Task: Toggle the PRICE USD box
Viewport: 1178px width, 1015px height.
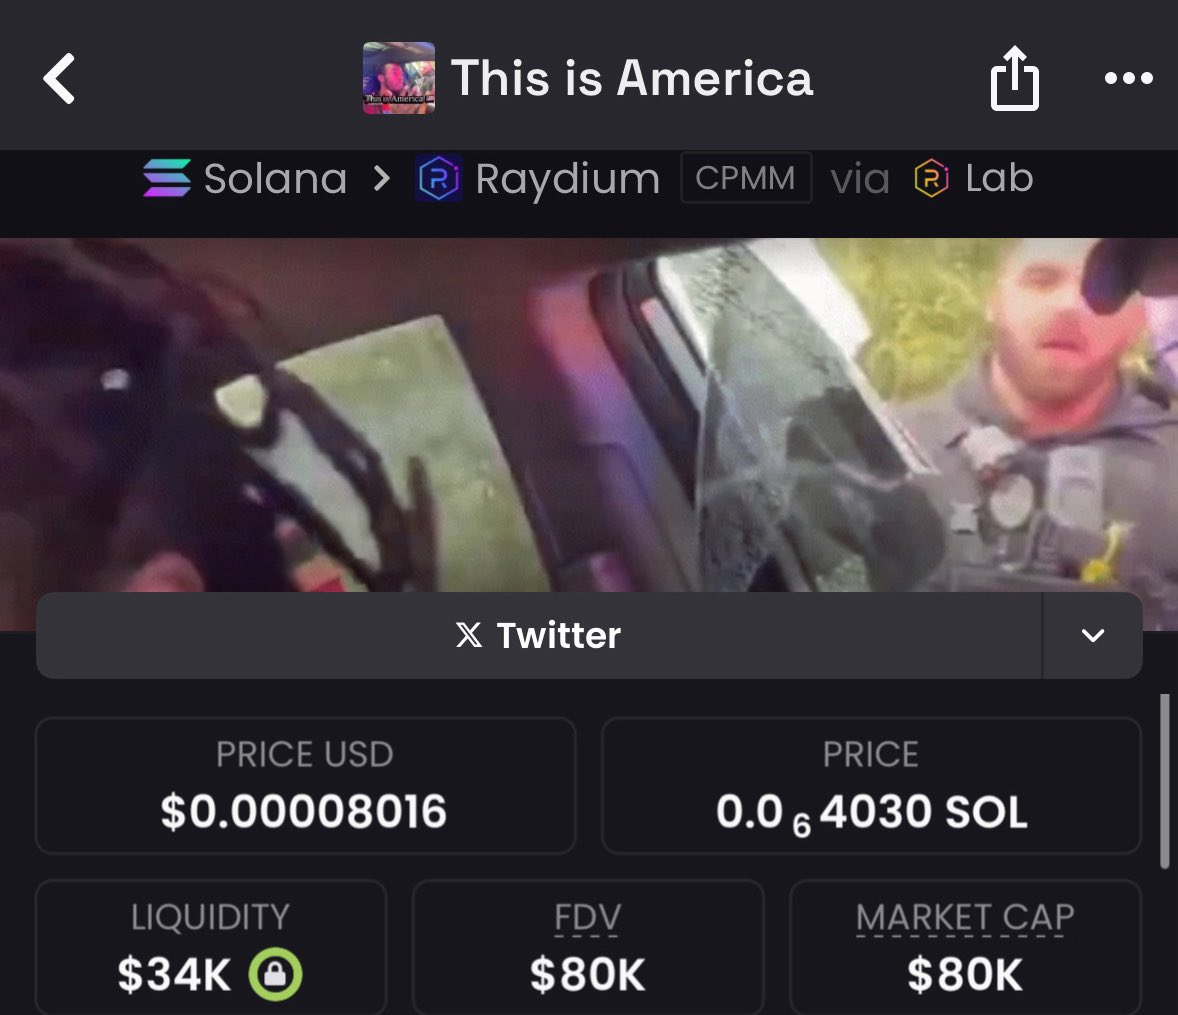Action: 305,786
